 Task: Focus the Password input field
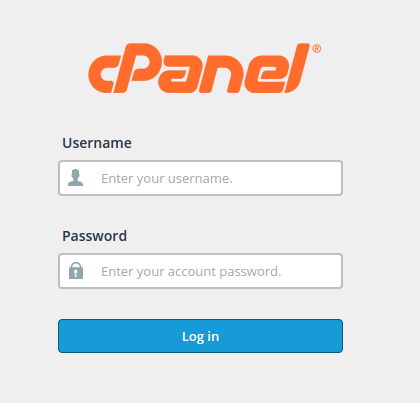(200, 271)
